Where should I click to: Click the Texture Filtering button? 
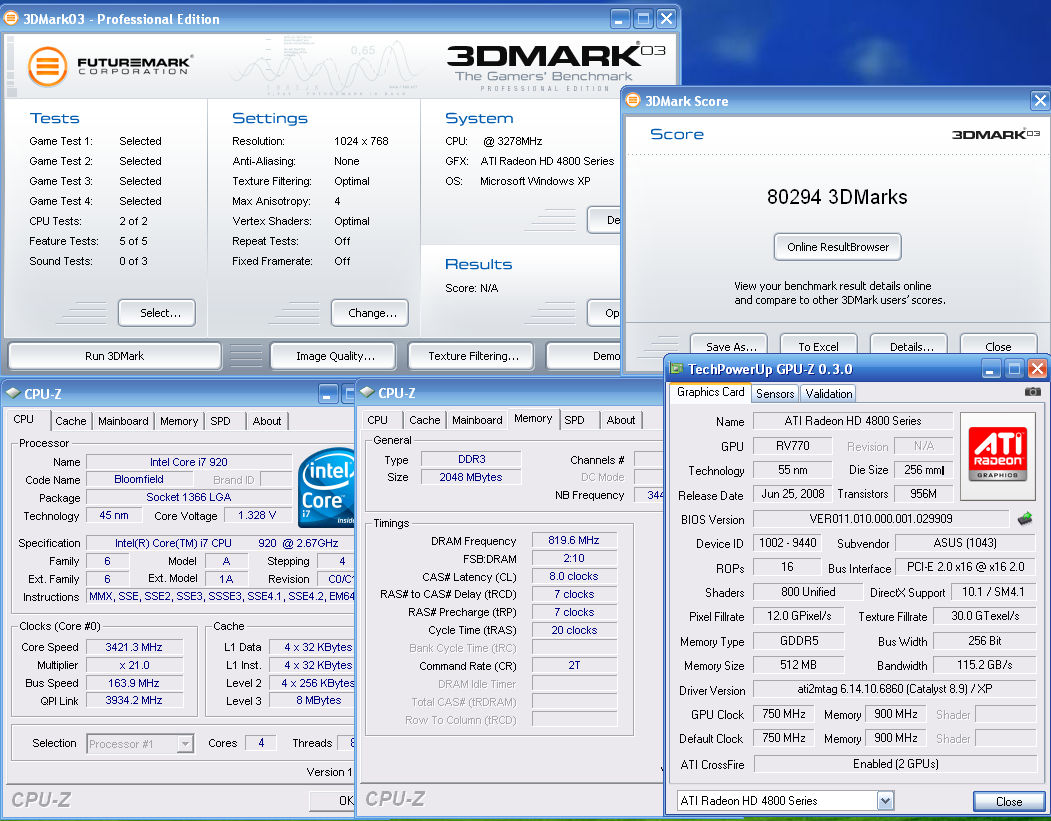tap(473, 356)
